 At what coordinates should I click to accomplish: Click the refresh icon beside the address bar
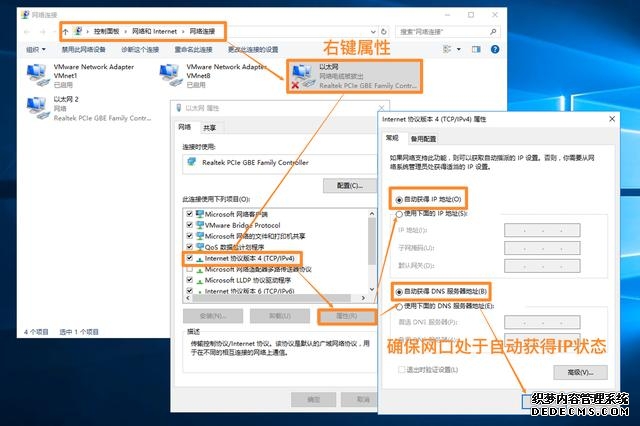click(x=384, y=31)
